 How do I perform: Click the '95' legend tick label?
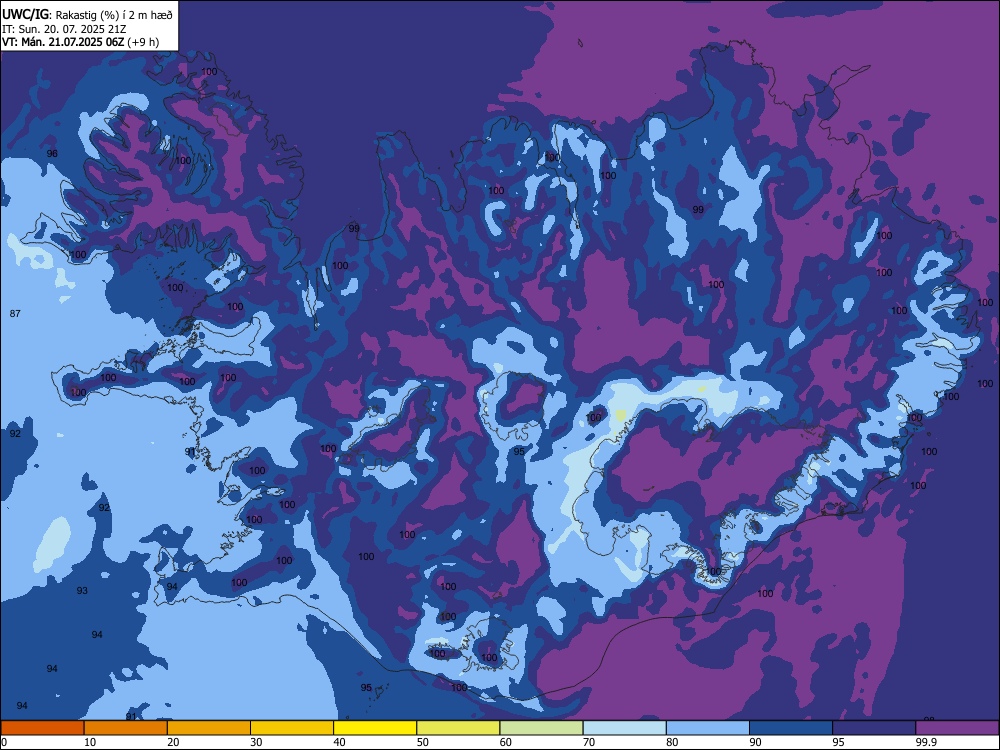click(838, 742)
